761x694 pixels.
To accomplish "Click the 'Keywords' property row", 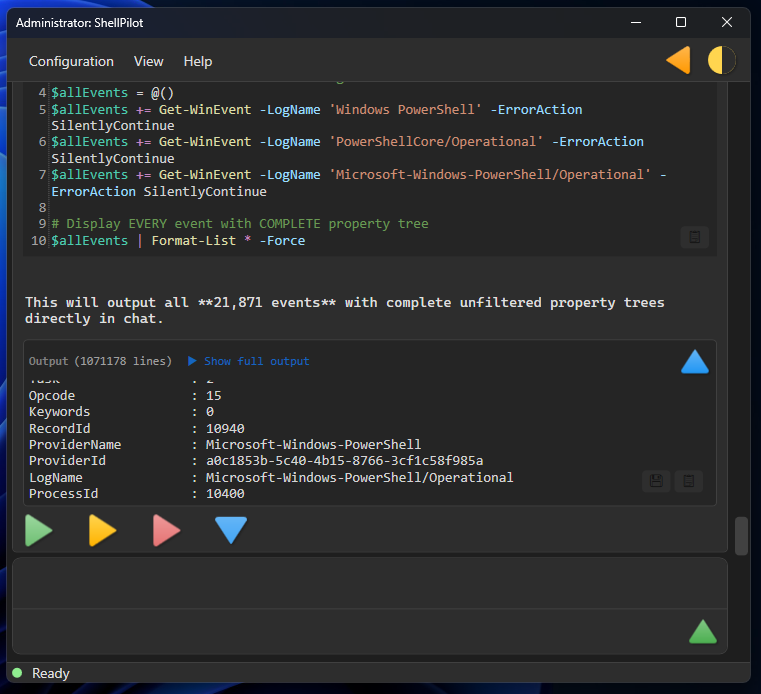I will point(121,412).
